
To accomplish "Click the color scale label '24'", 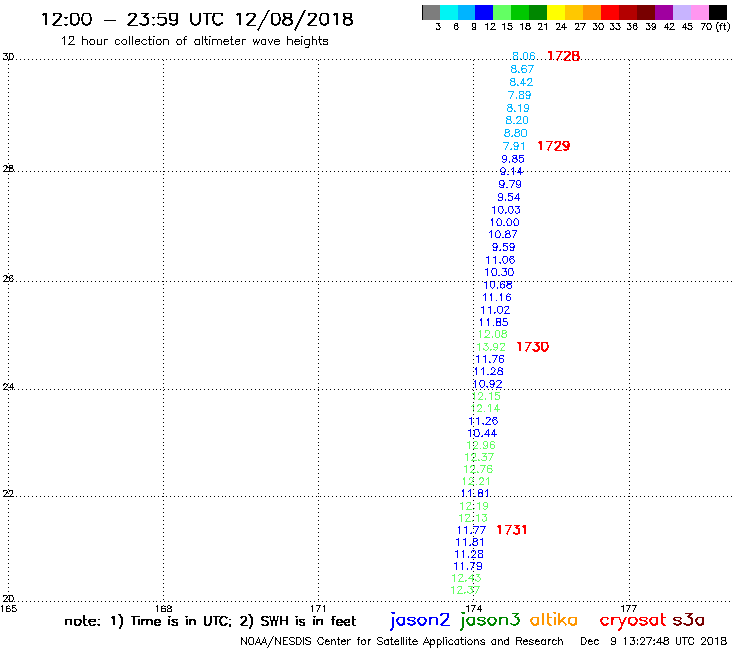I will pyautogui.click(x=561, y=27).
